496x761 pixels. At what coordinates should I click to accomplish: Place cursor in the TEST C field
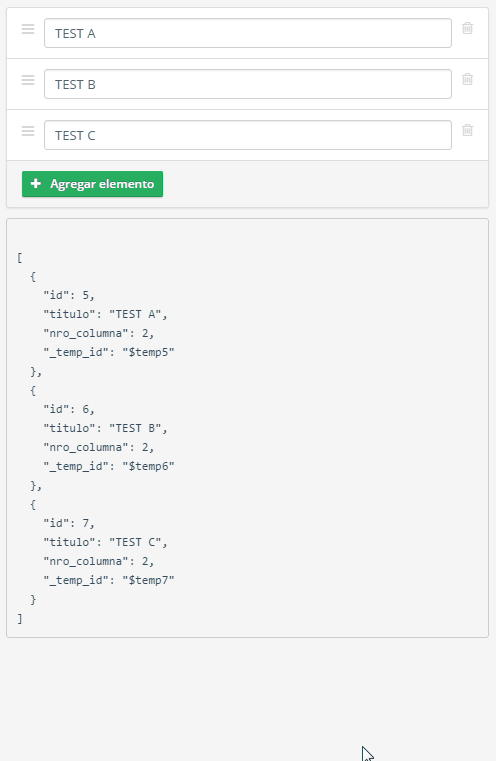coord(248,135)
